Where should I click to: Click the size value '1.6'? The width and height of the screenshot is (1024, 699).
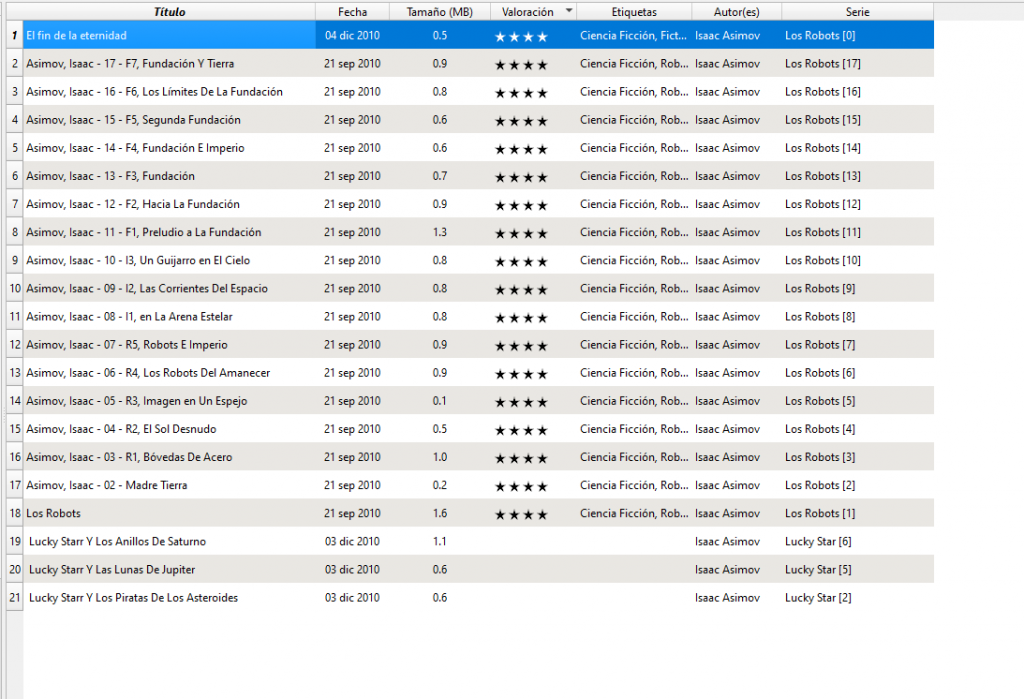coord(440,513)
